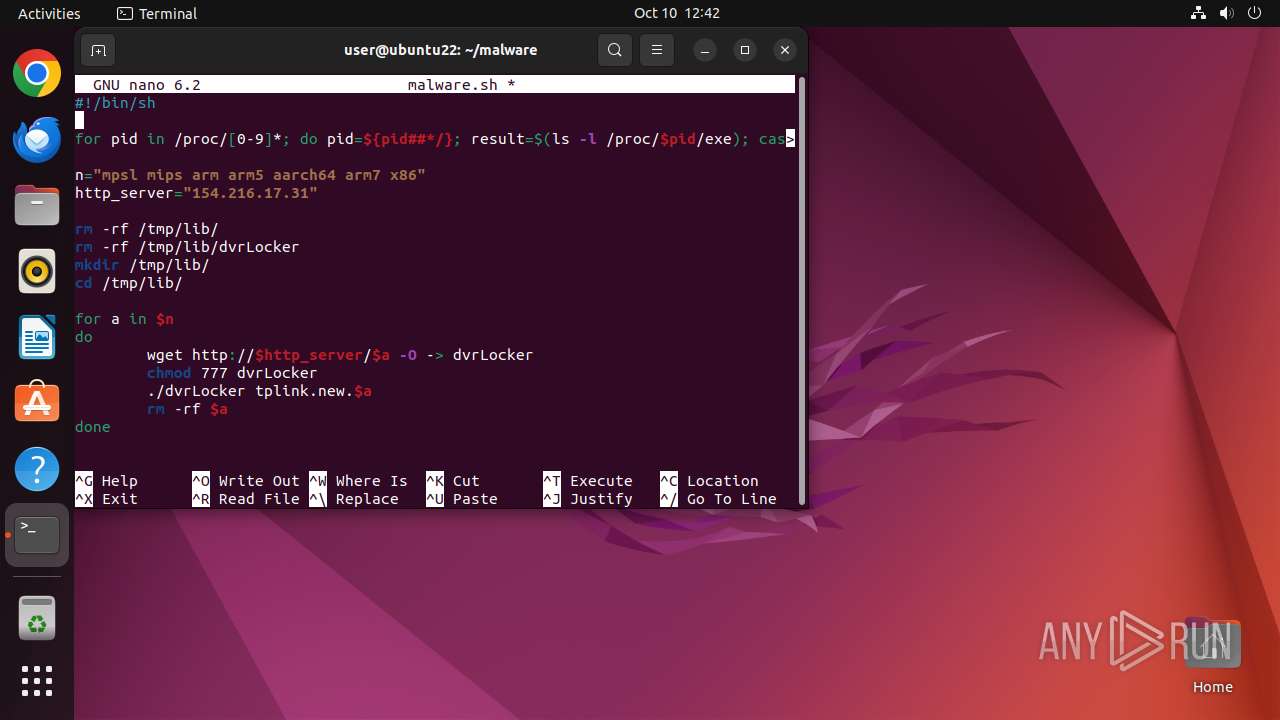Click the network status icon in the top bar
This screenshot has height=720, width=1280.
[x=1199, y=13]
